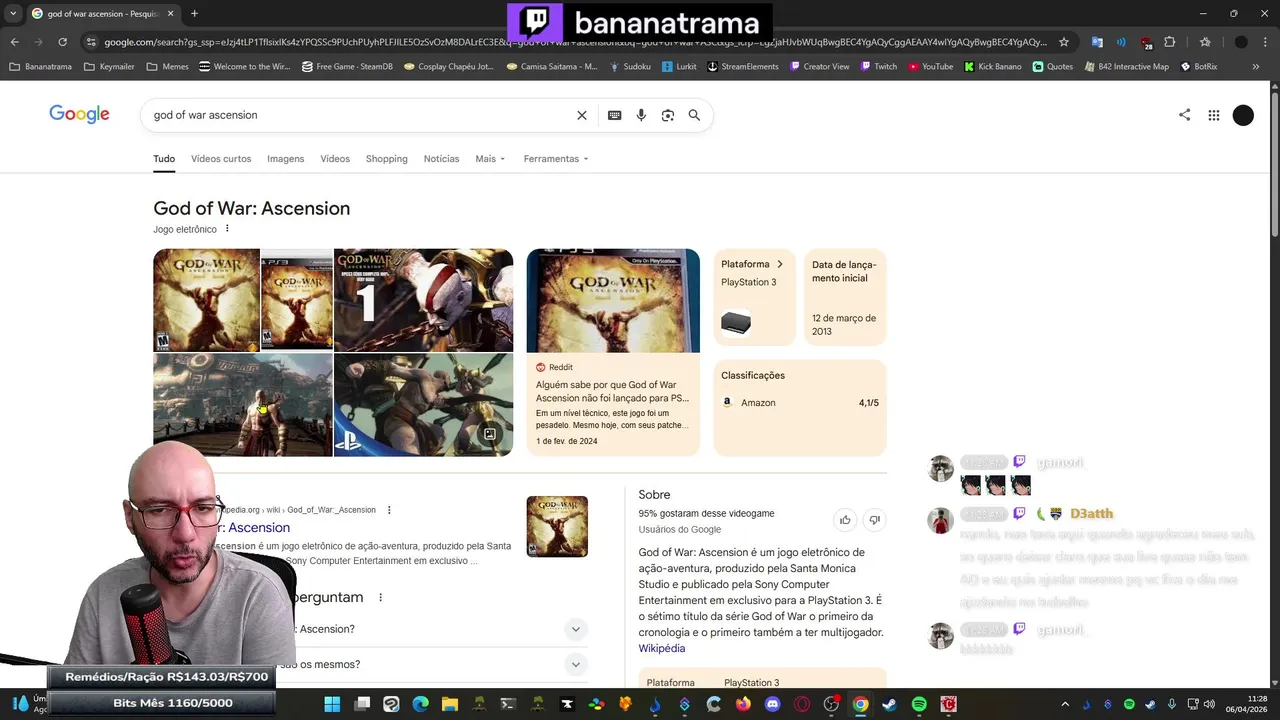The width and height of the screenshot is (1280, 720).
Task: Open the B42 Interactive Map bookmark
Action: [1125, 66]
